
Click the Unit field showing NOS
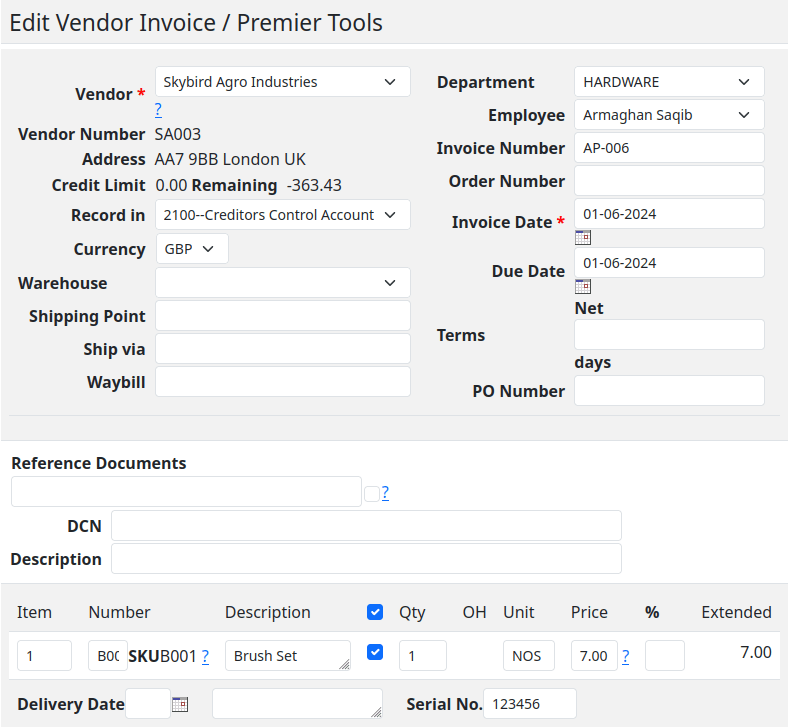[x=528, y=656]
